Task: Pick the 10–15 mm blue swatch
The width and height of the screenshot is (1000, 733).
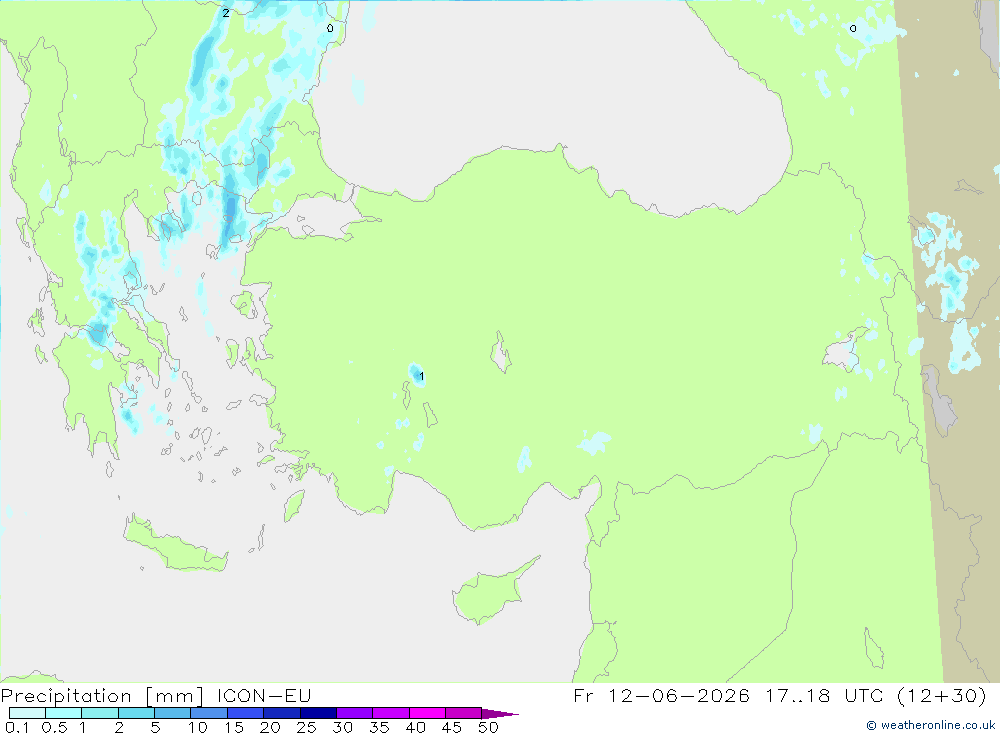Action: (209, 713)
